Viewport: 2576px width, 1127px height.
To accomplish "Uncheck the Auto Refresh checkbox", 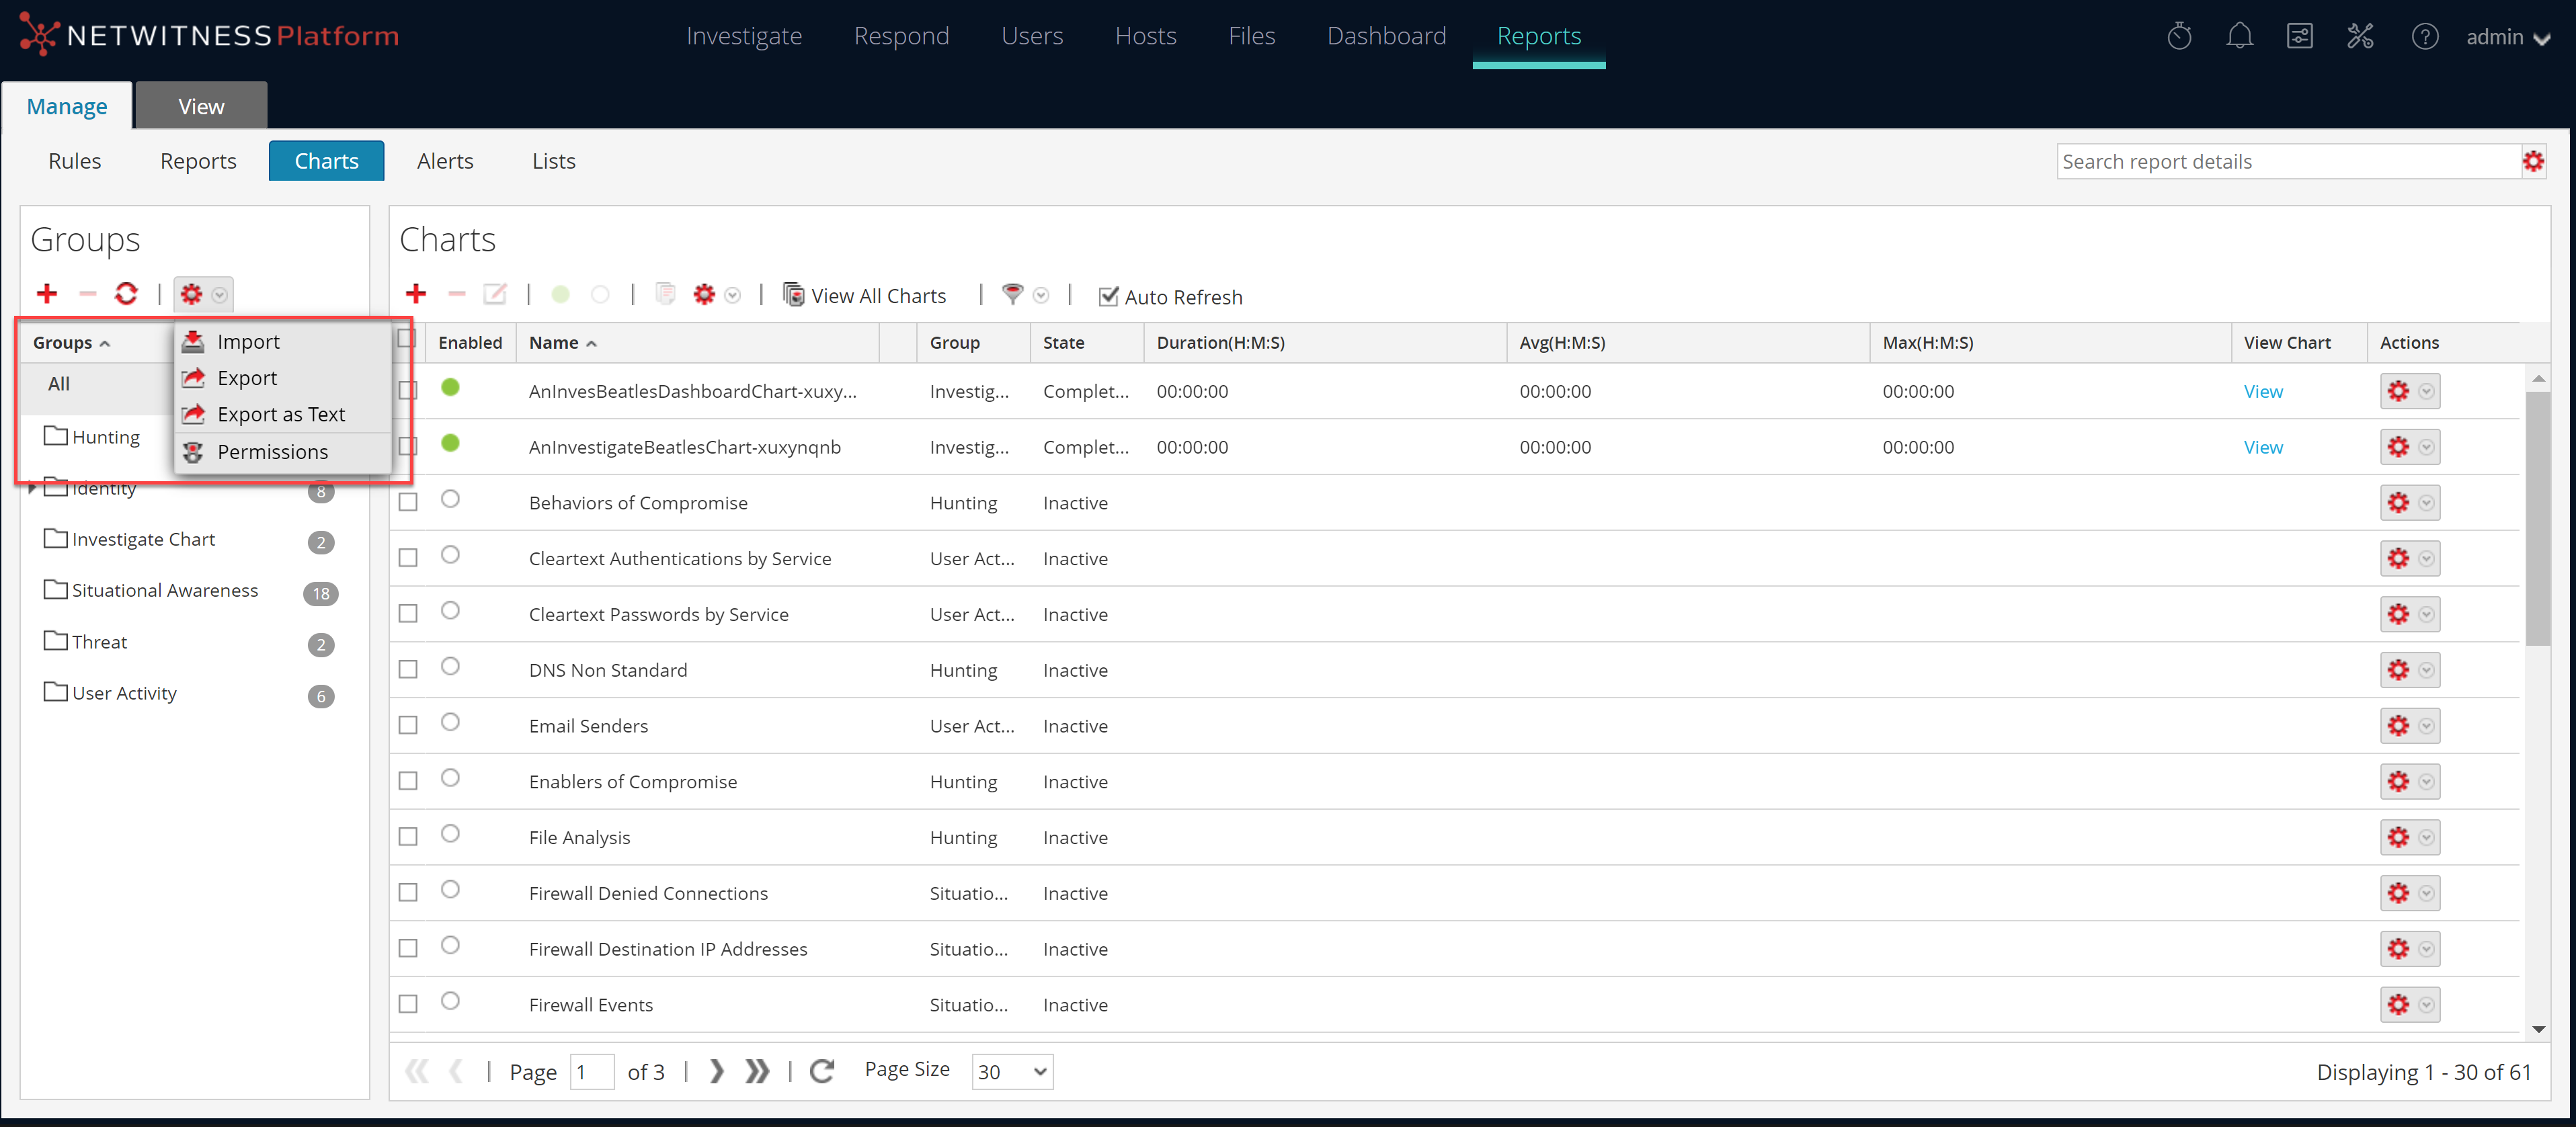I will [1108, 296].
